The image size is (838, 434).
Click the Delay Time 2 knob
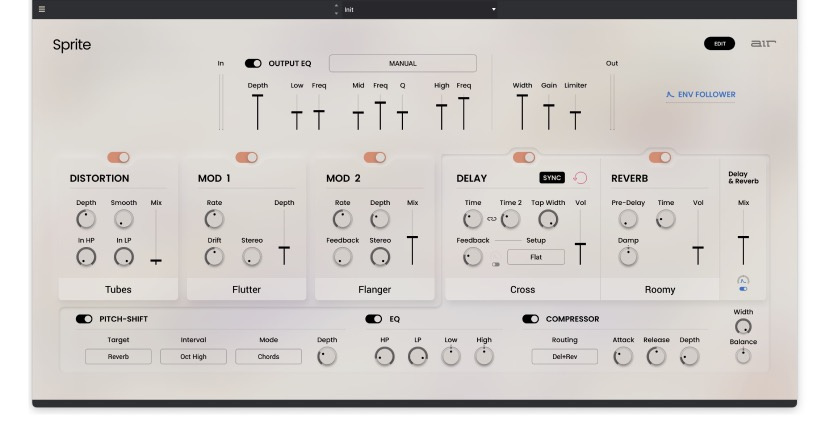(x=510, y=219)
